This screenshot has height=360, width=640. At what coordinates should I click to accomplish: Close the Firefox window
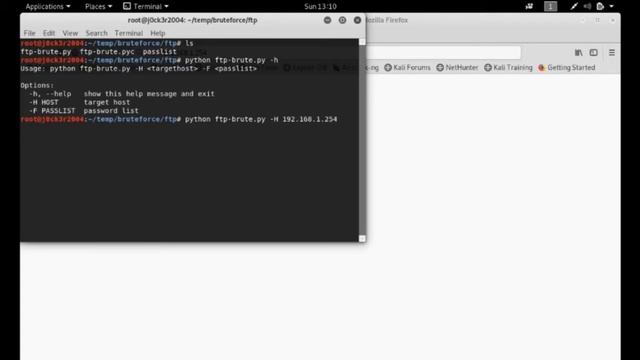612,20
